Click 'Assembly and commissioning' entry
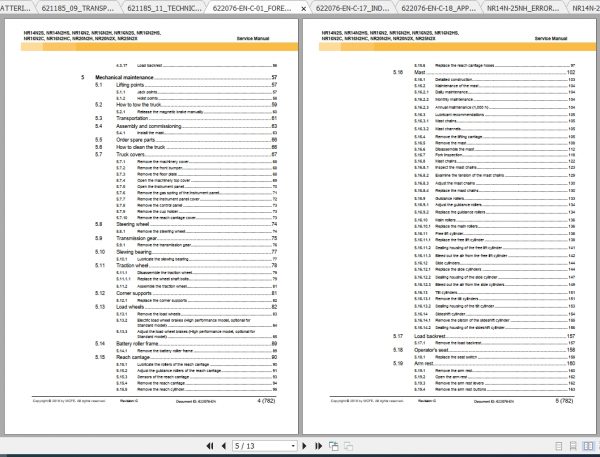 pos(186,126)
